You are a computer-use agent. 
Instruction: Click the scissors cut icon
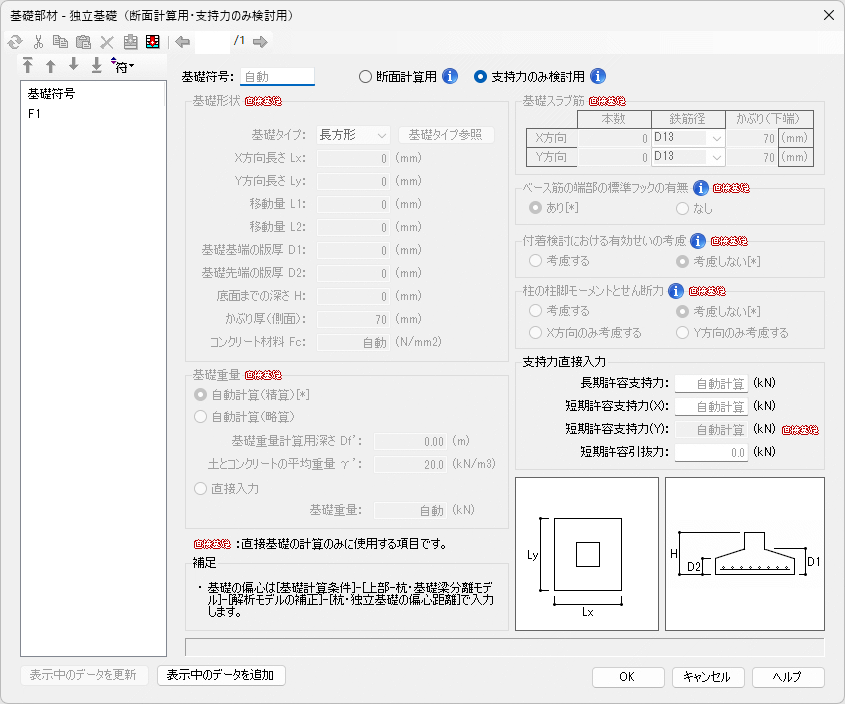(38, 42)
